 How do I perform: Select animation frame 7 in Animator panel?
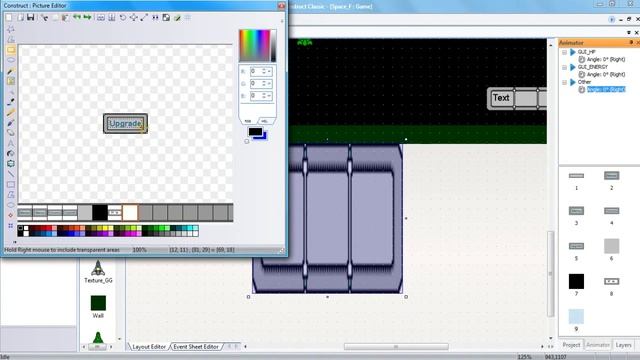pyautogui.click(x=576, y=281)
